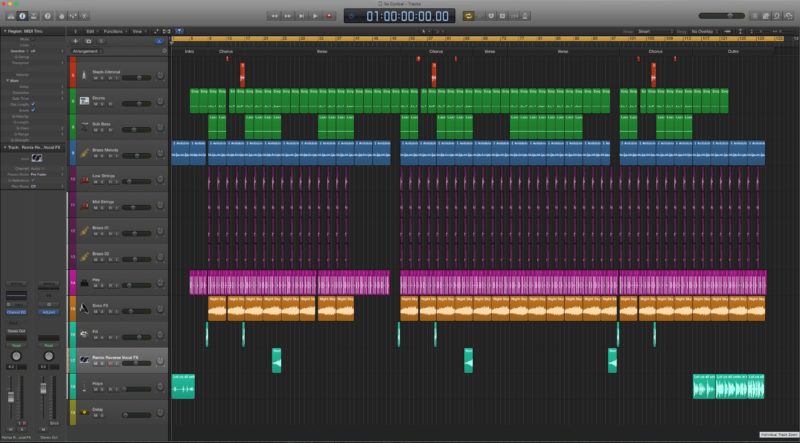Mute the Mid Strings track
800x443 pixels.
(95, 208)
